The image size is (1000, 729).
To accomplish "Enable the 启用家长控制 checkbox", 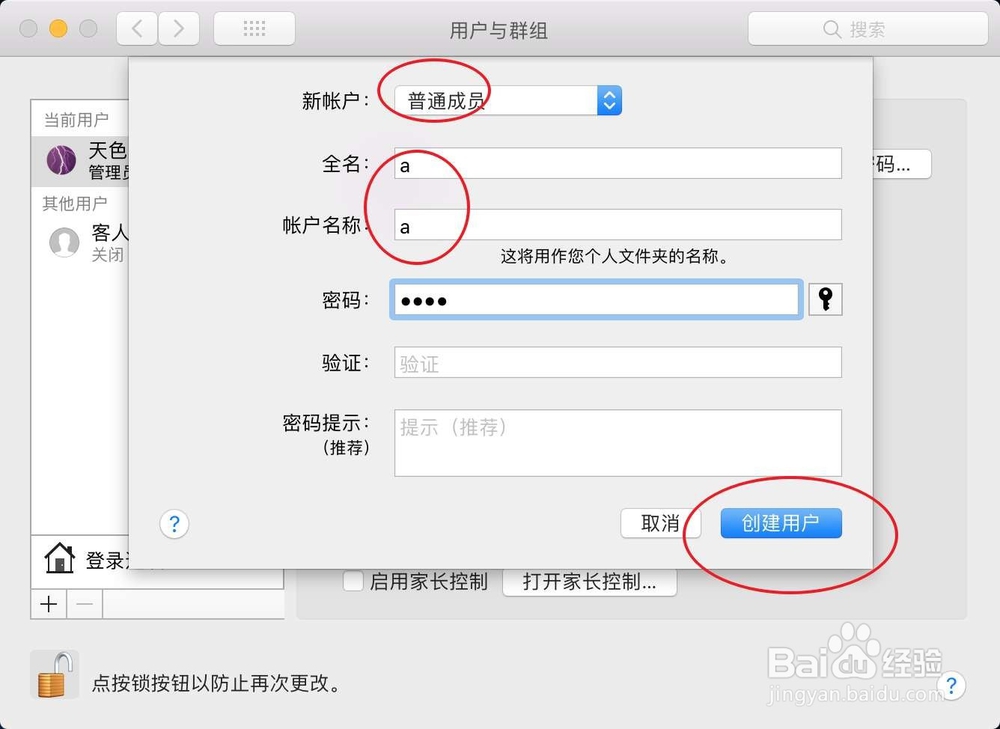I will pos(353,581).
